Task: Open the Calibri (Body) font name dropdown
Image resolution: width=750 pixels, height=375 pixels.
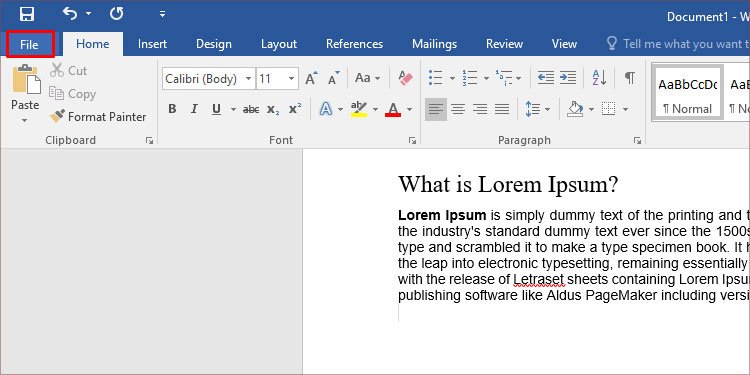Action: coord(248,78)
